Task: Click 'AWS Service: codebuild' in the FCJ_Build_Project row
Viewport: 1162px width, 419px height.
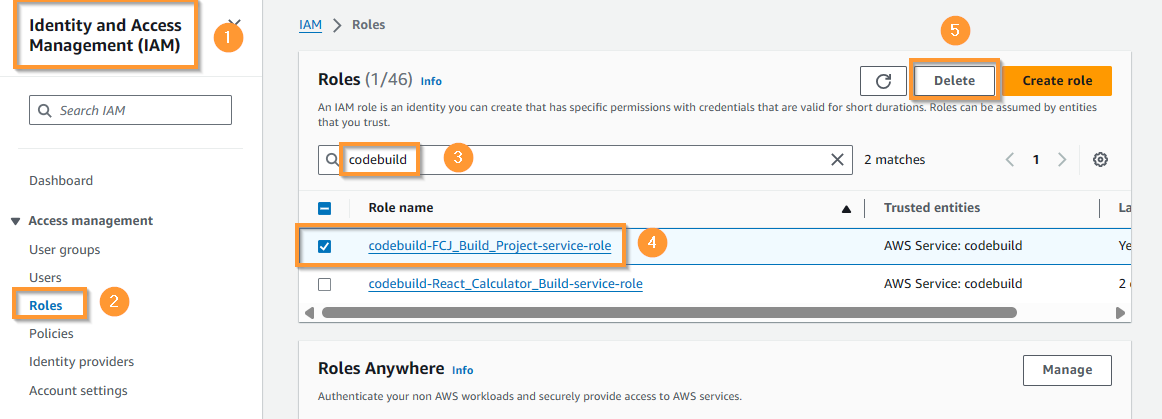Action: (x=953, y=245)
